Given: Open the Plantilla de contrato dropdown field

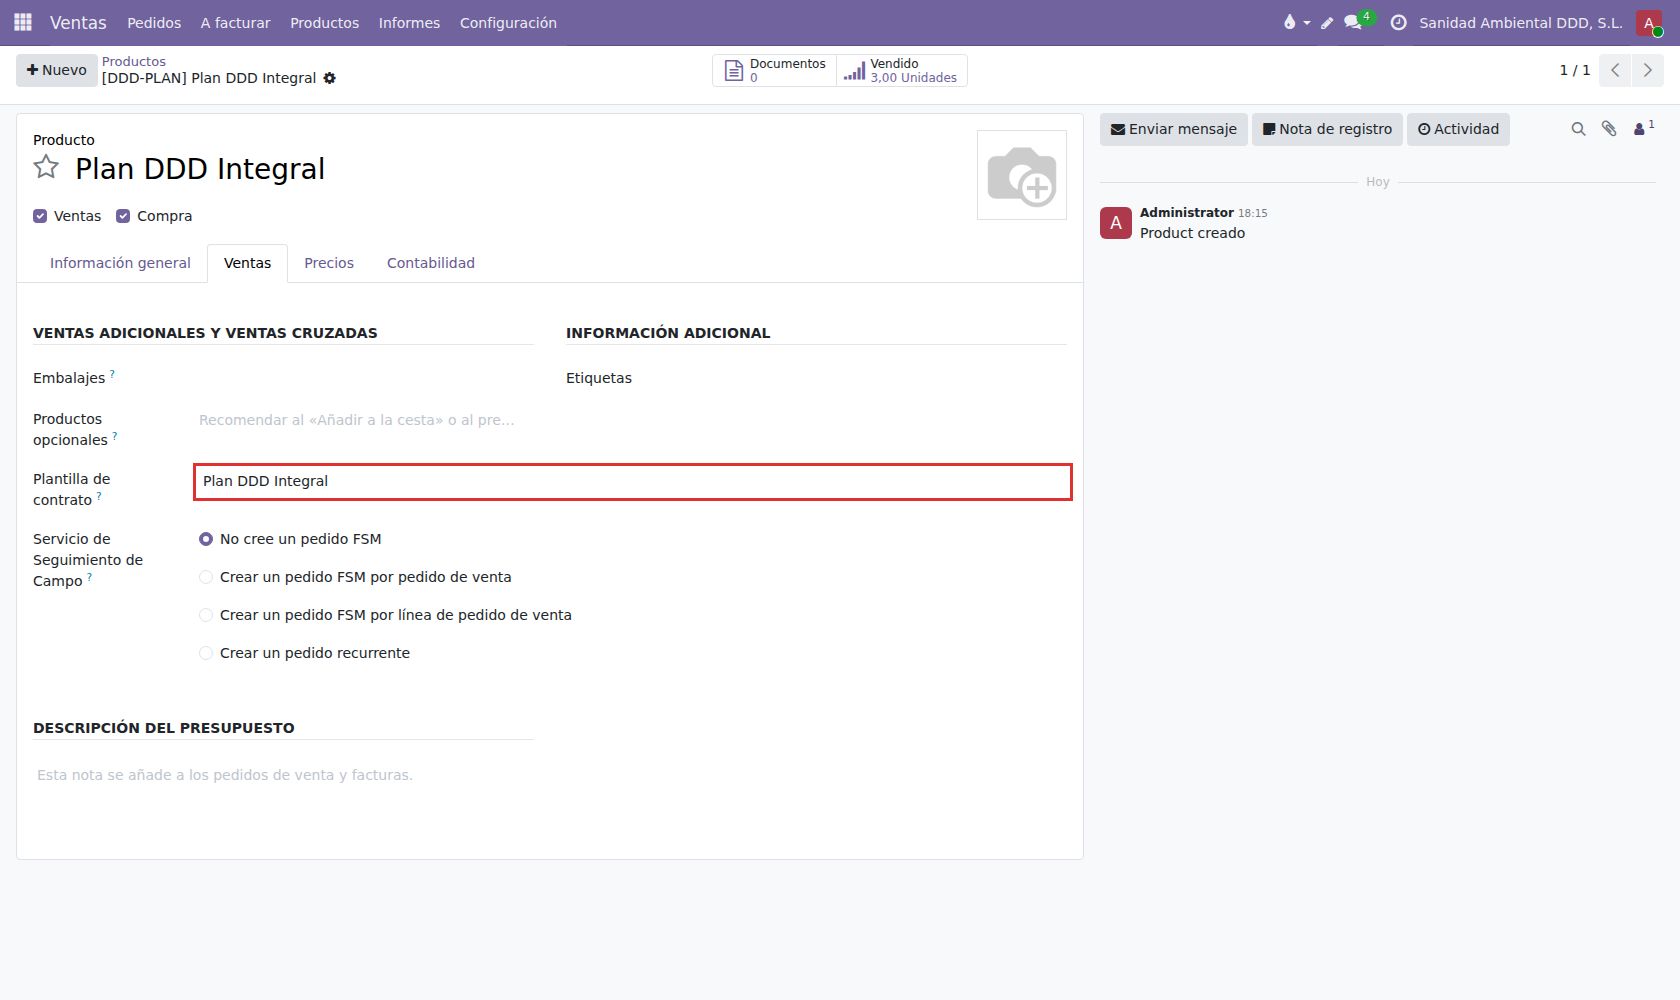Looking at the screenshot, I should pos(632,481).
